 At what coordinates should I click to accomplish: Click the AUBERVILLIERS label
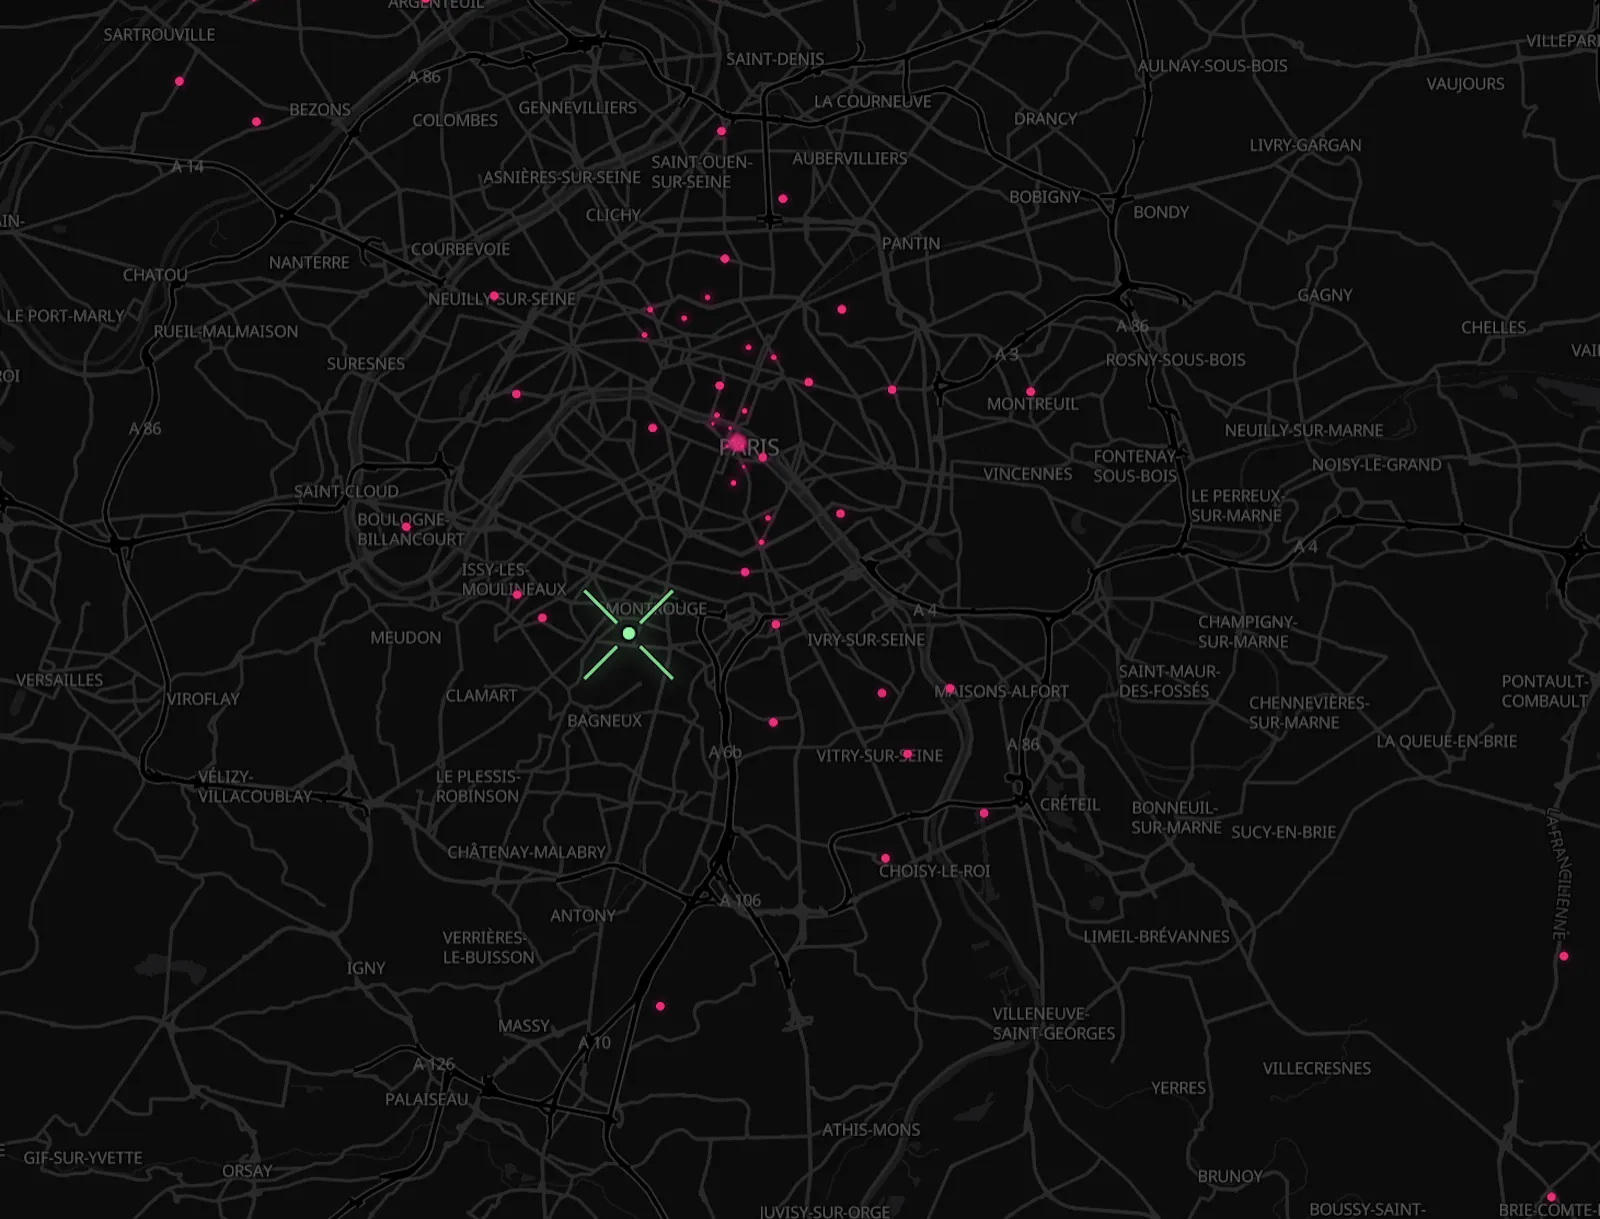pyautogui.click(x=850, y=158)
